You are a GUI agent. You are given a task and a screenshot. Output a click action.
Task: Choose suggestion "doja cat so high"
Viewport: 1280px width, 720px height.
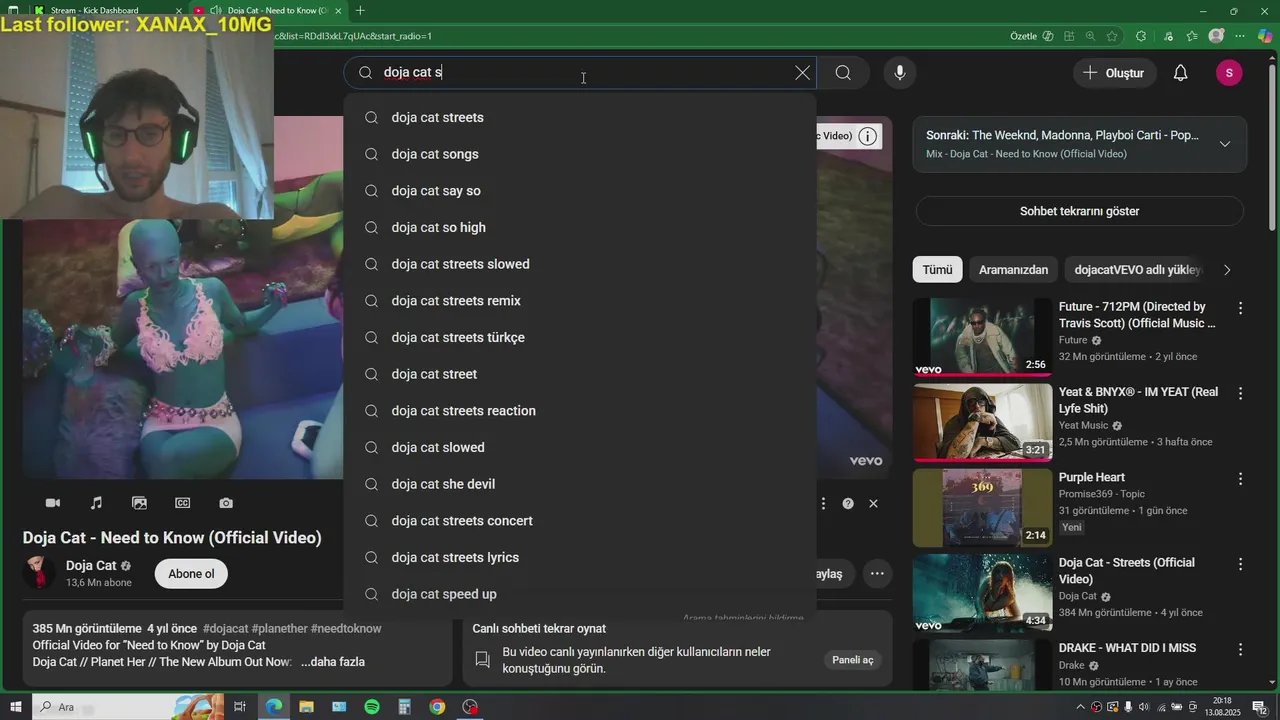click(x=580, y=227)
